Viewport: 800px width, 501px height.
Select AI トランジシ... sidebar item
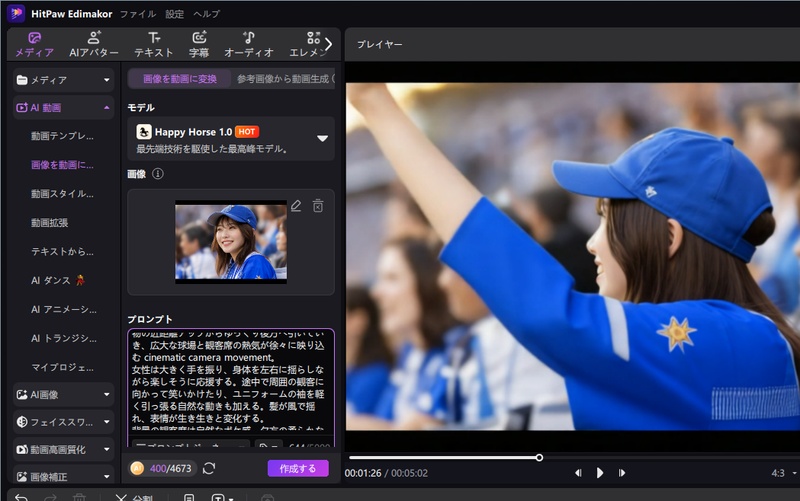pos(64,338)
